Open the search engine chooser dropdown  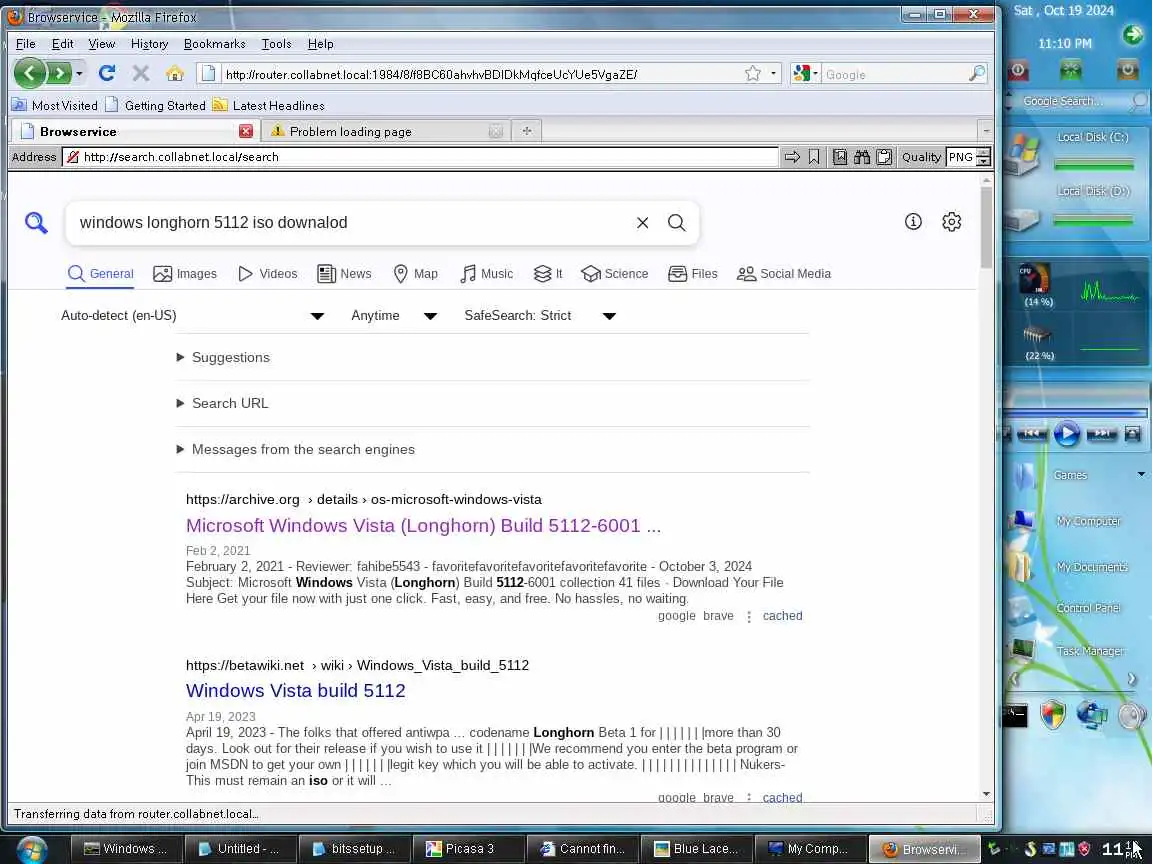806,73
